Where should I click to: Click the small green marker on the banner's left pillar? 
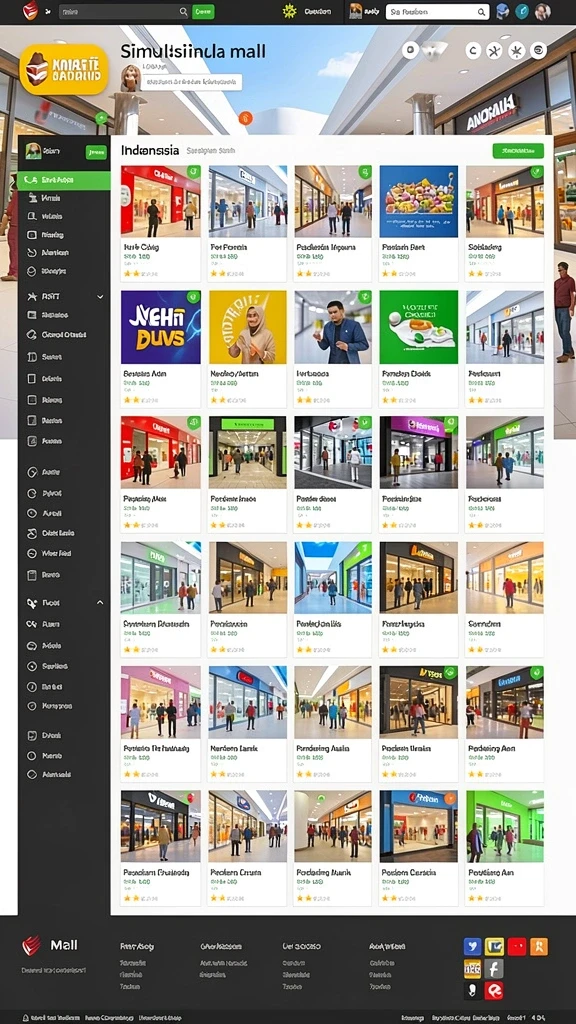(x=101, y=118)
